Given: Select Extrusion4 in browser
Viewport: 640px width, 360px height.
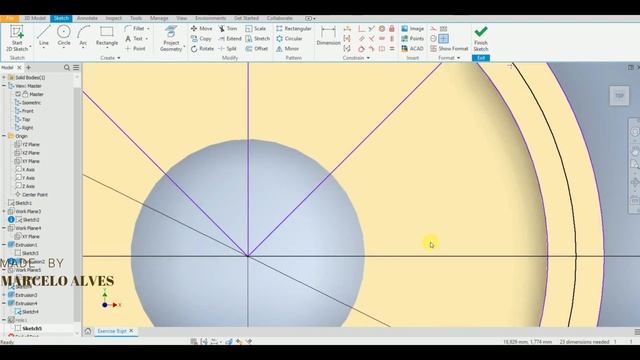Looking at the screenshot, I should [x=23, y=303].
